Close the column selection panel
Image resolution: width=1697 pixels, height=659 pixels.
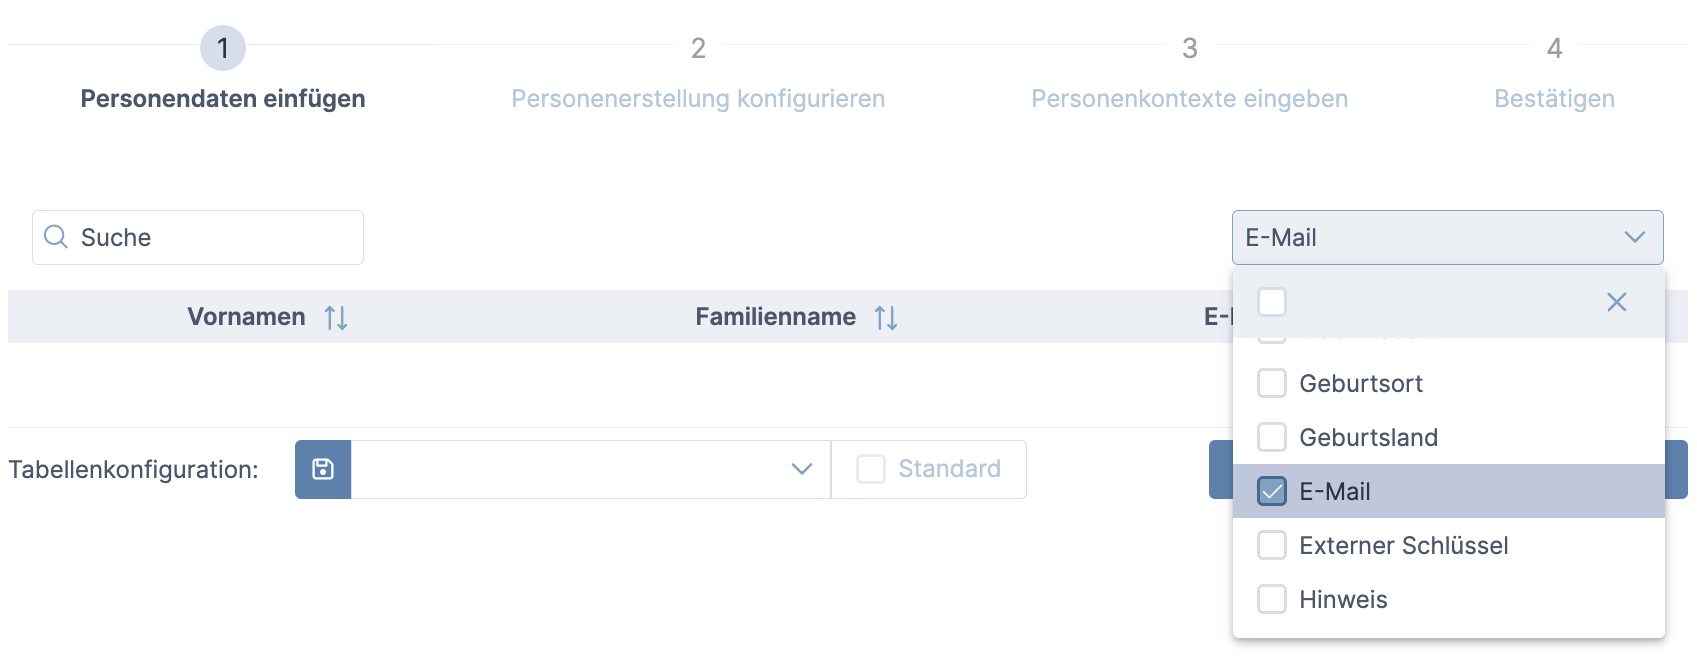coord(1616,302)
